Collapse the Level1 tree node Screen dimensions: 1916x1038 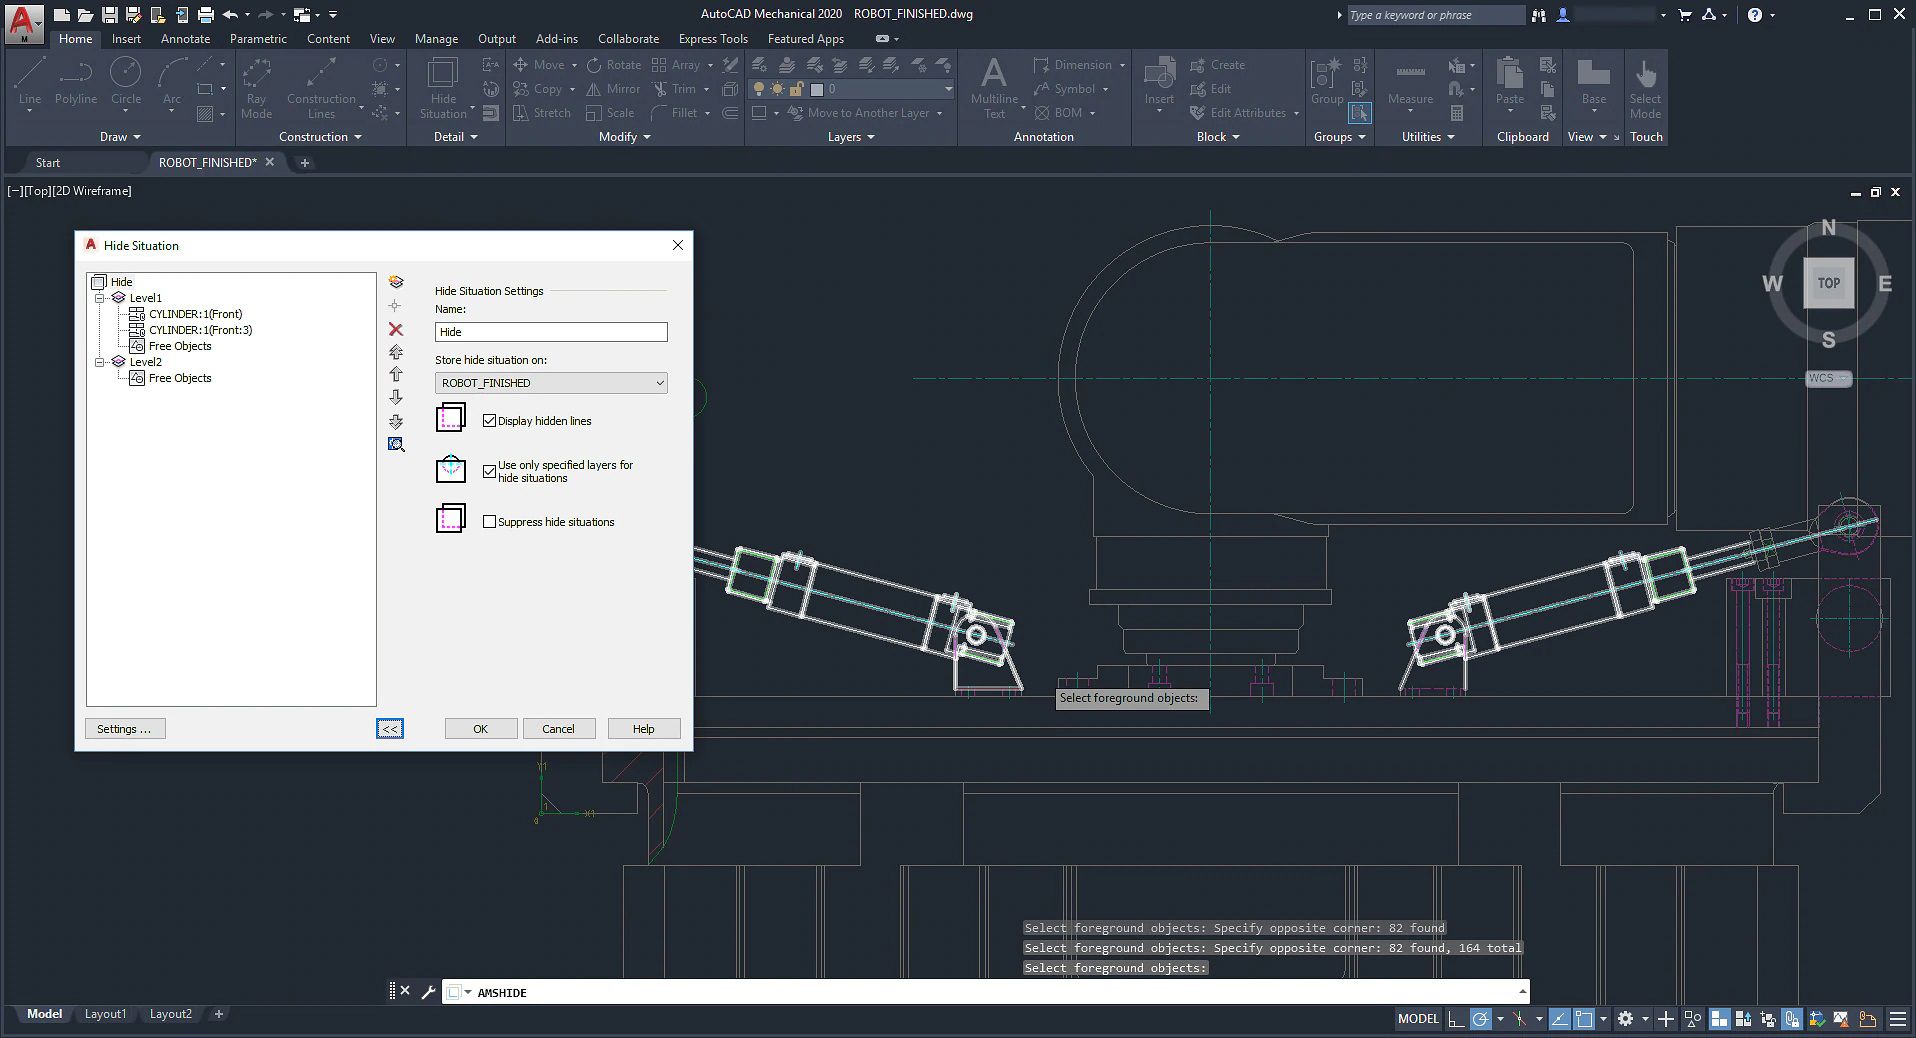100,298
